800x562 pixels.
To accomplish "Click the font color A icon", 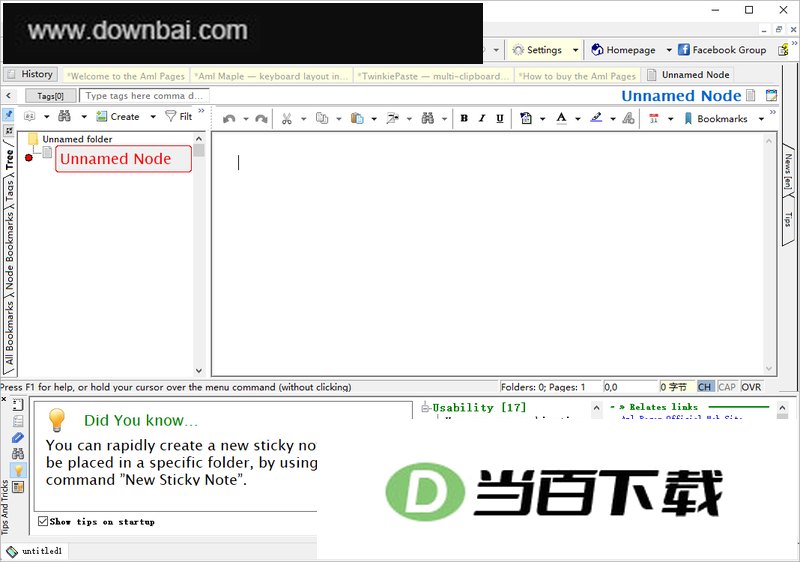I will click(x=561, y=118).
